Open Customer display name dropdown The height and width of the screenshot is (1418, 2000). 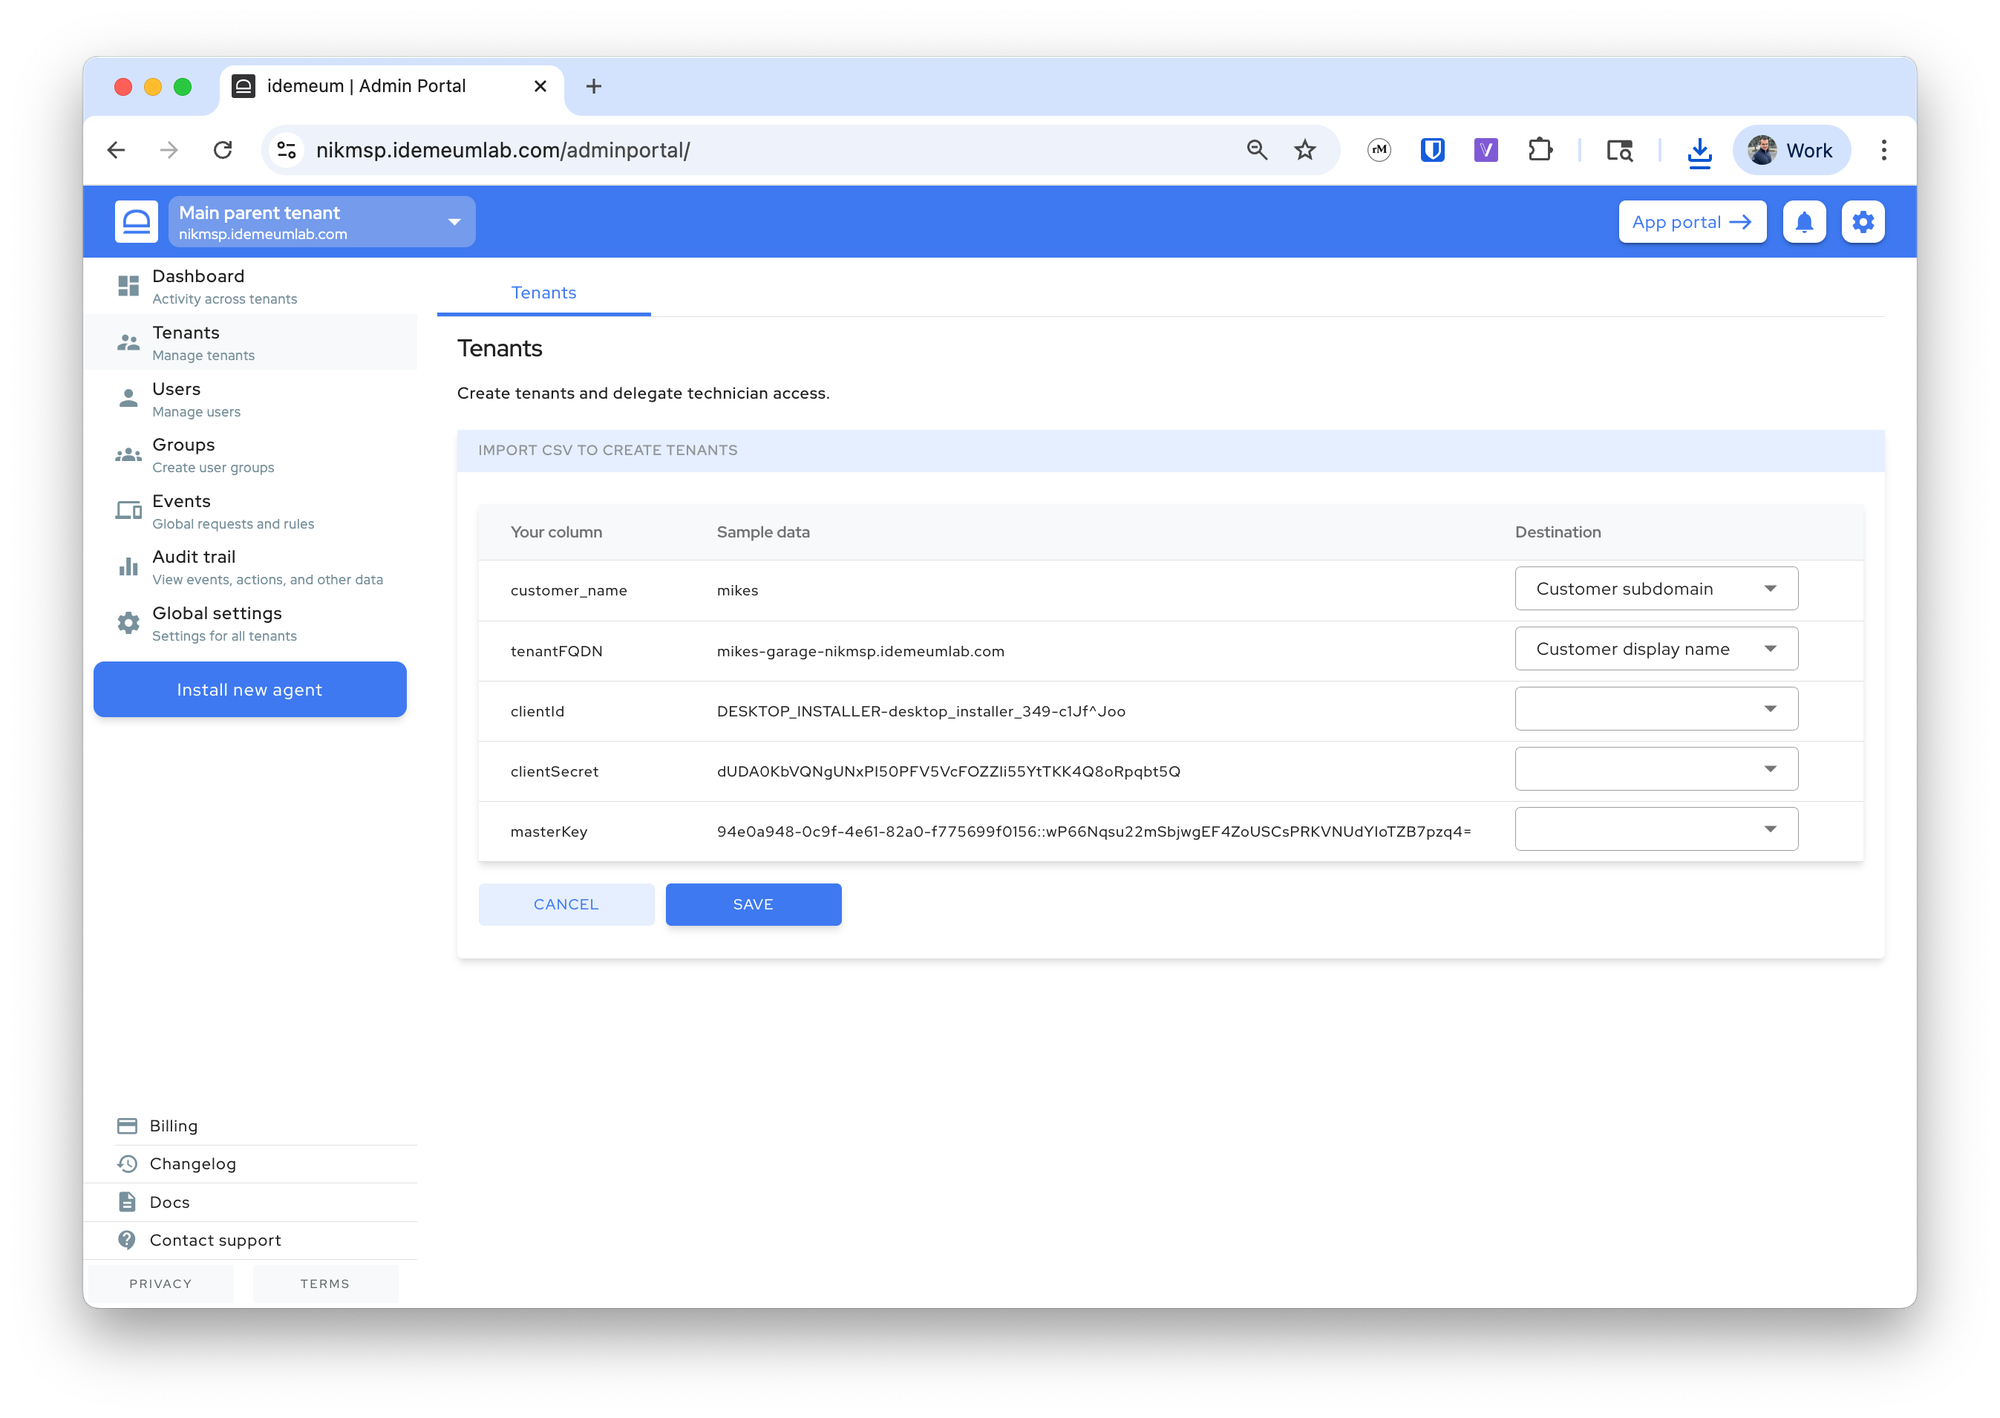click(1656, 649)
